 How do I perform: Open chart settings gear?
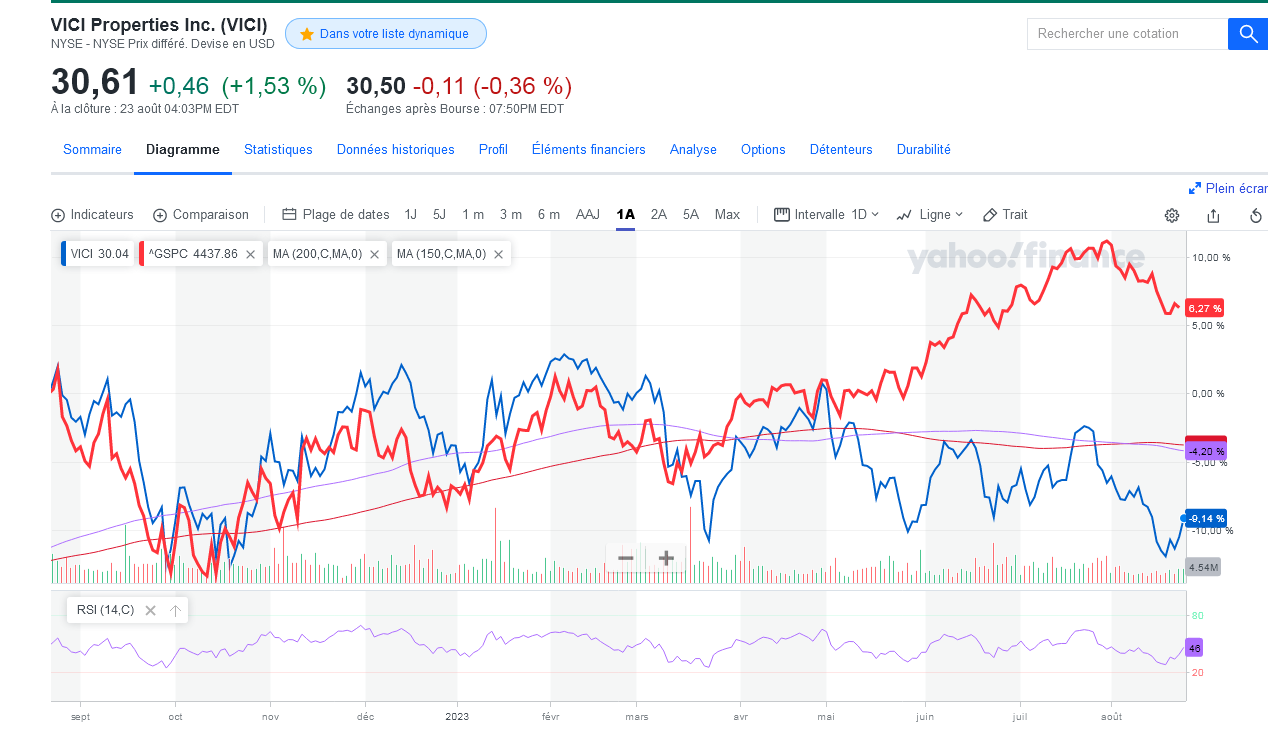tap(1172, 215)
